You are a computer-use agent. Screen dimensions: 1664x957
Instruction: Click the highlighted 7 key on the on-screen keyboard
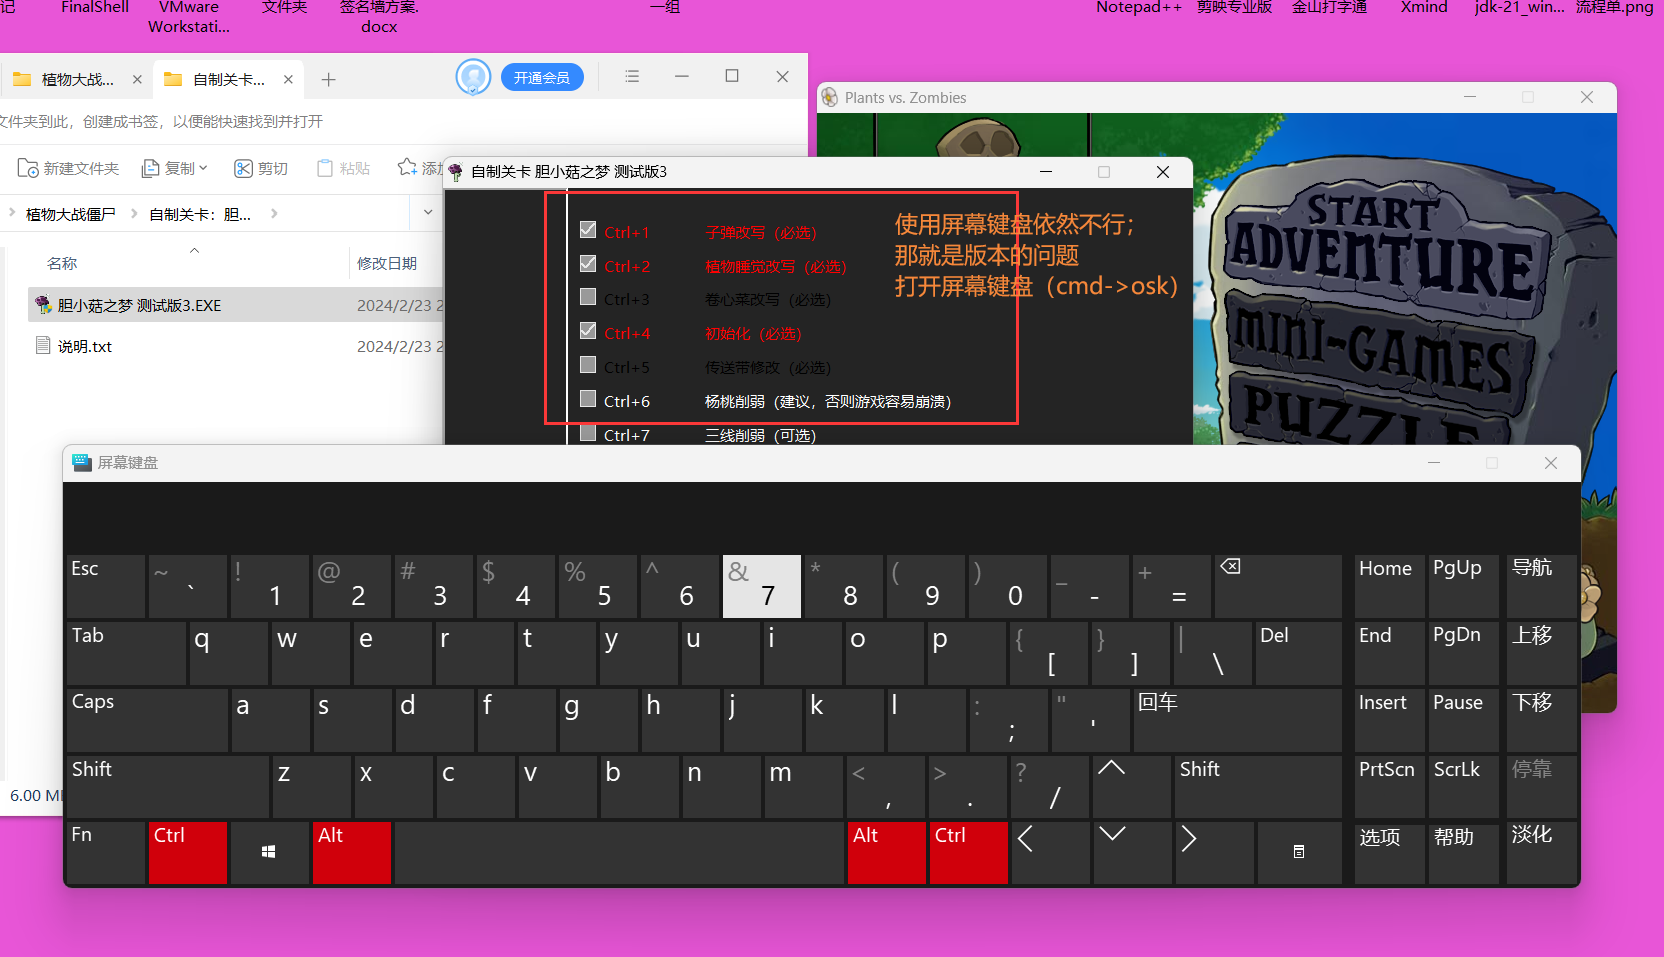762,585
